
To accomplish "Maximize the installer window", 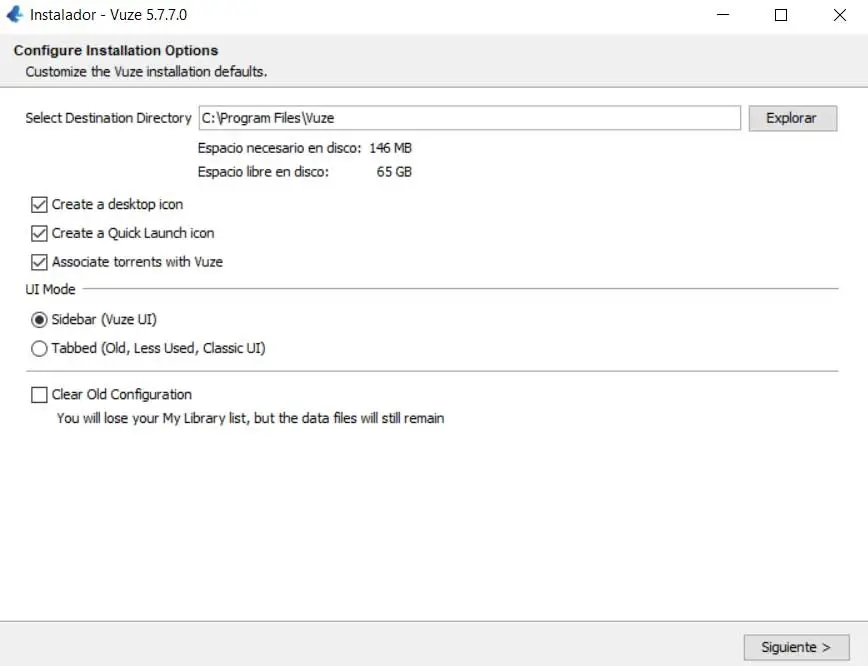I will [781, 15].
